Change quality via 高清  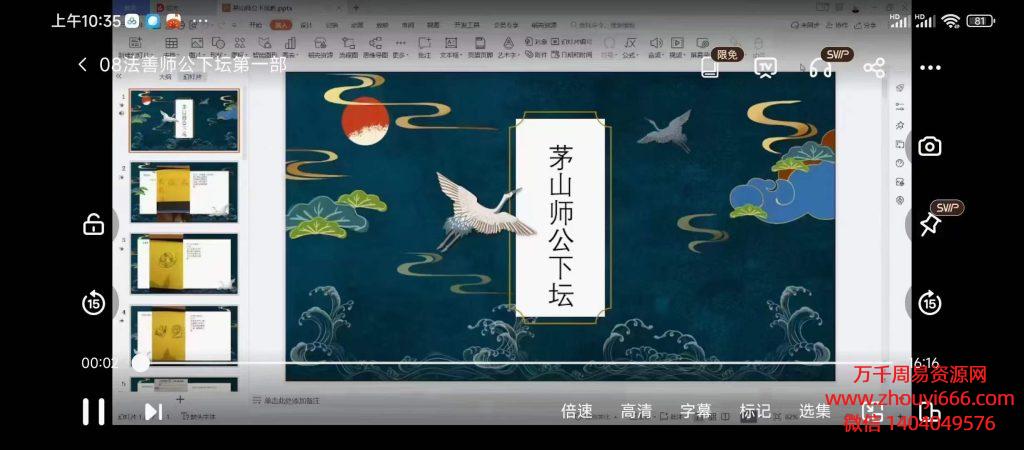click(x=636, y=411)
